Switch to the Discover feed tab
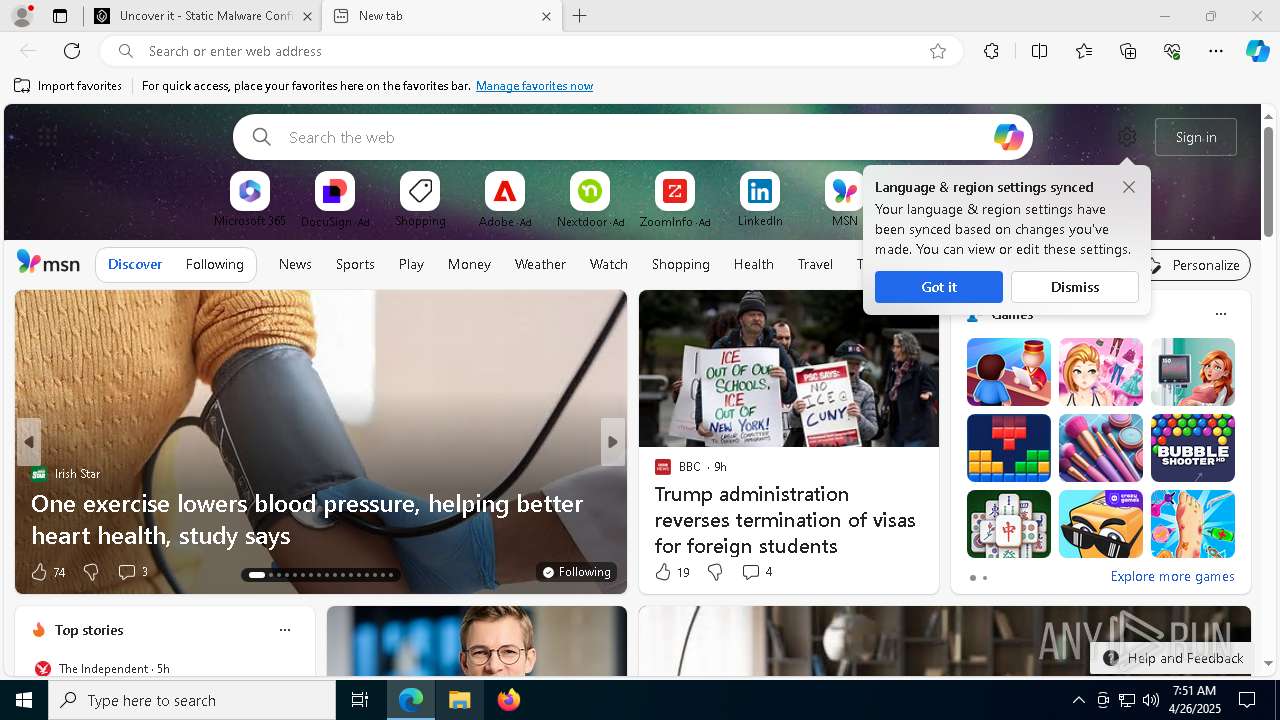Viewport: 1280px width, 720px height. pos(135,264)
